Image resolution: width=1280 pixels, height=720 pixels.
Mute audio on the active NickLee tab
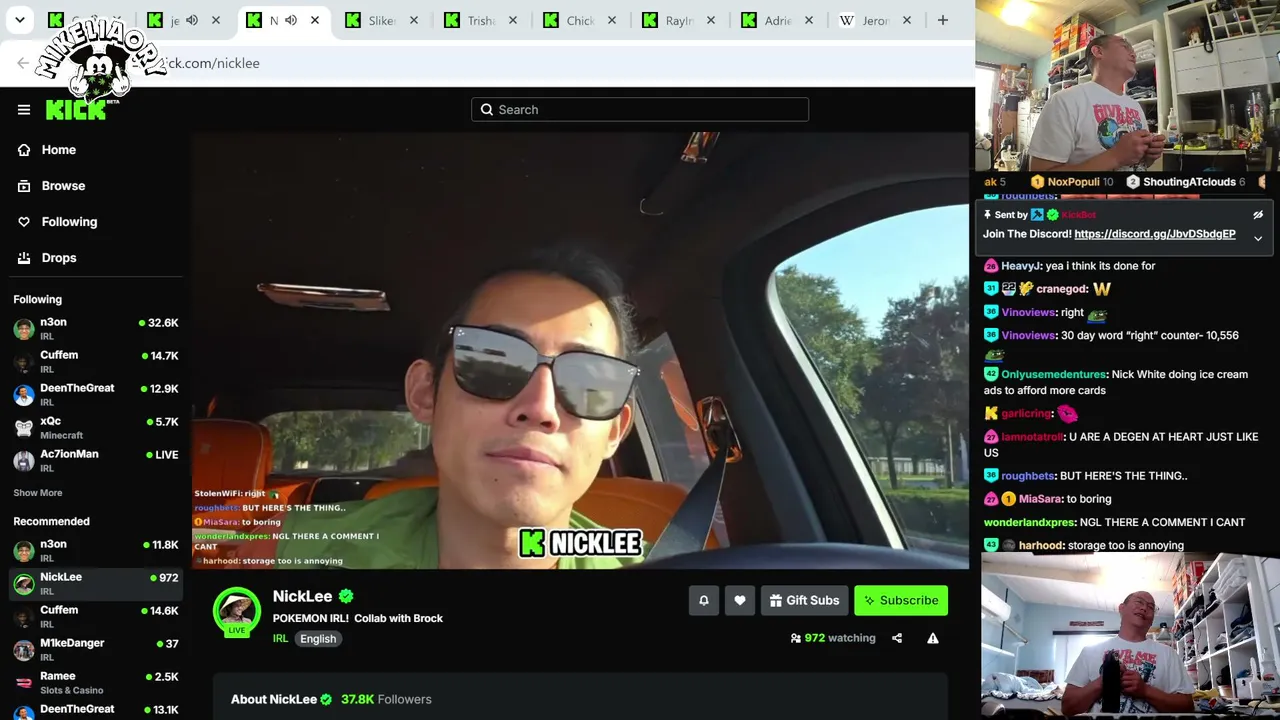291,20
